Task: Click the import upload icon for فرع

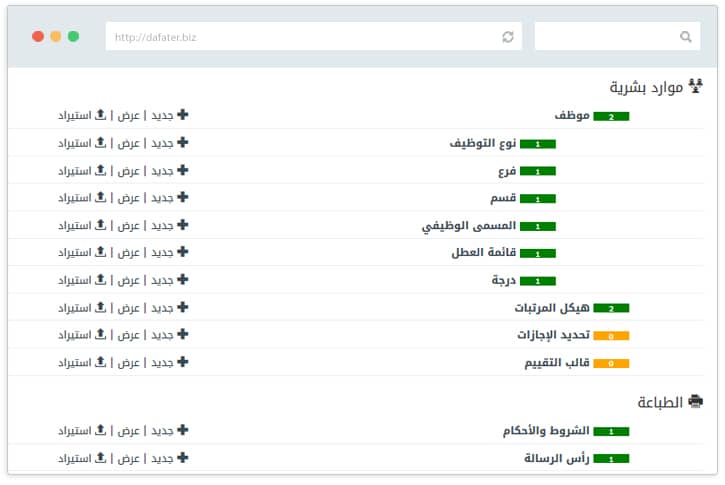Action: point(100,170)
